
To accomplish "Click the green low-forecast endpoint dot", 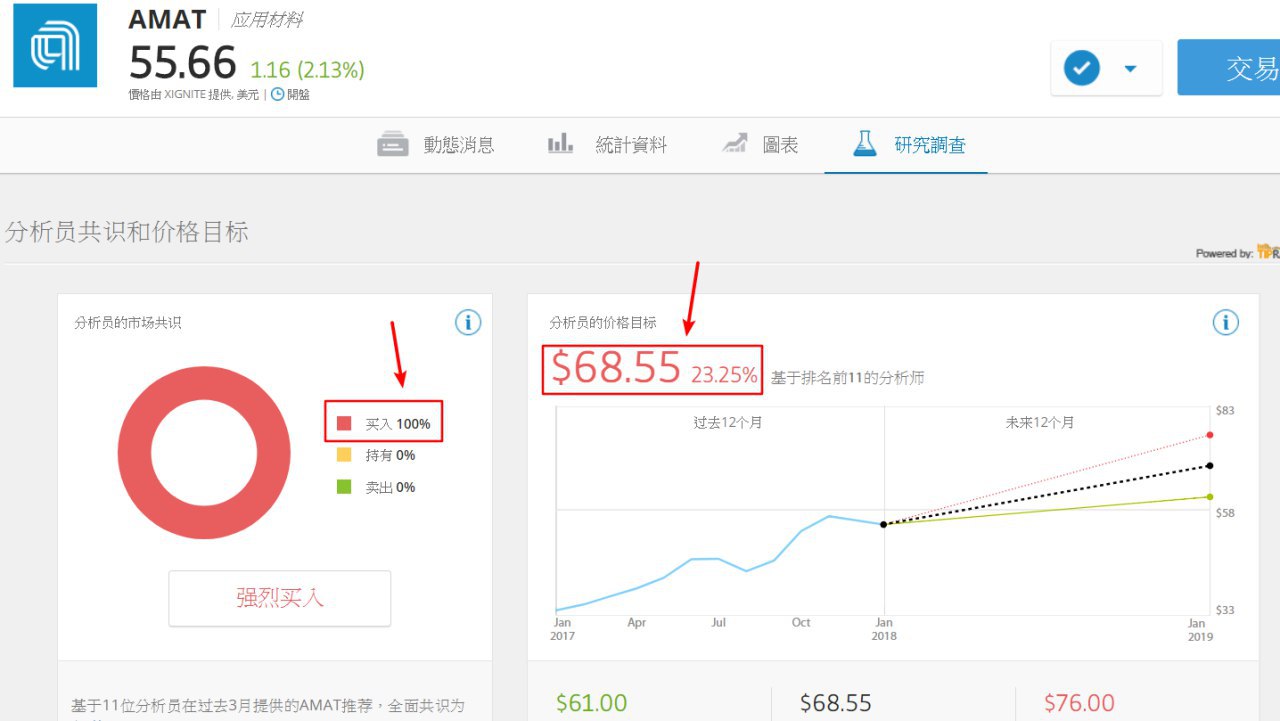I will [1210, 497].
